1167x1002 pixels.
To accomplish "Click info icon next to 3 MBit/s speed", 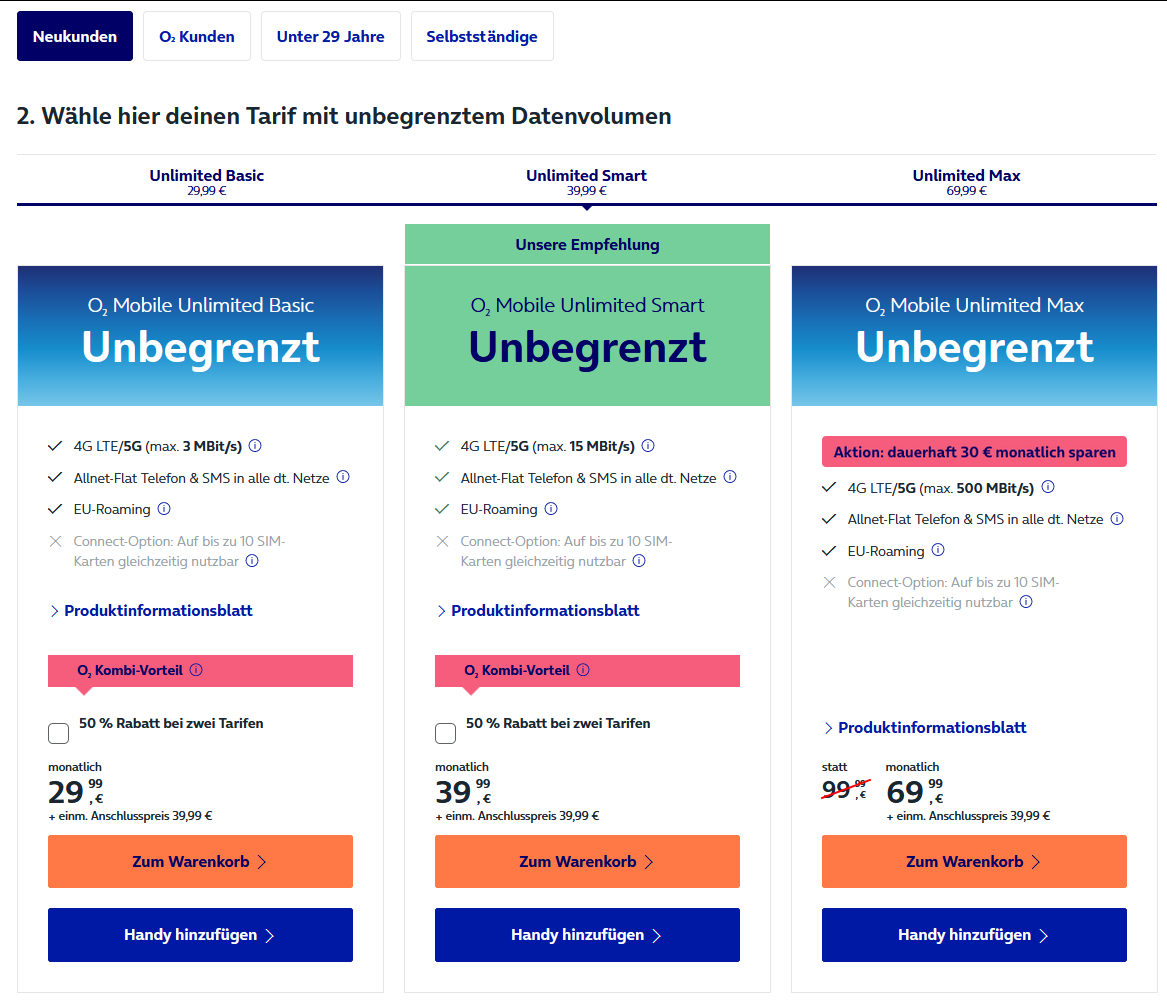I will pos(255,446).
